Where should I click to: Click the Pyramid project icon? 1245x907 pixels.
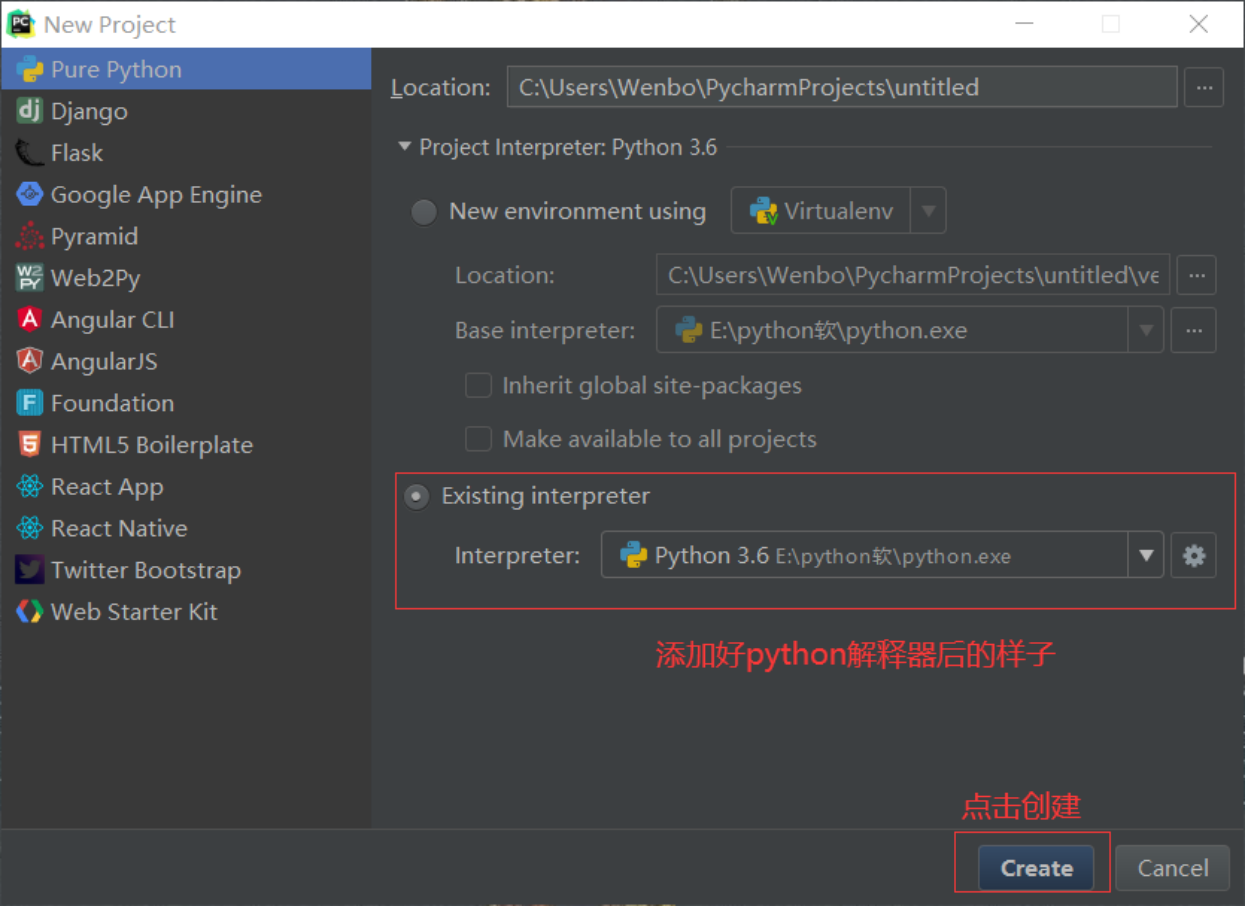(30, 236)
